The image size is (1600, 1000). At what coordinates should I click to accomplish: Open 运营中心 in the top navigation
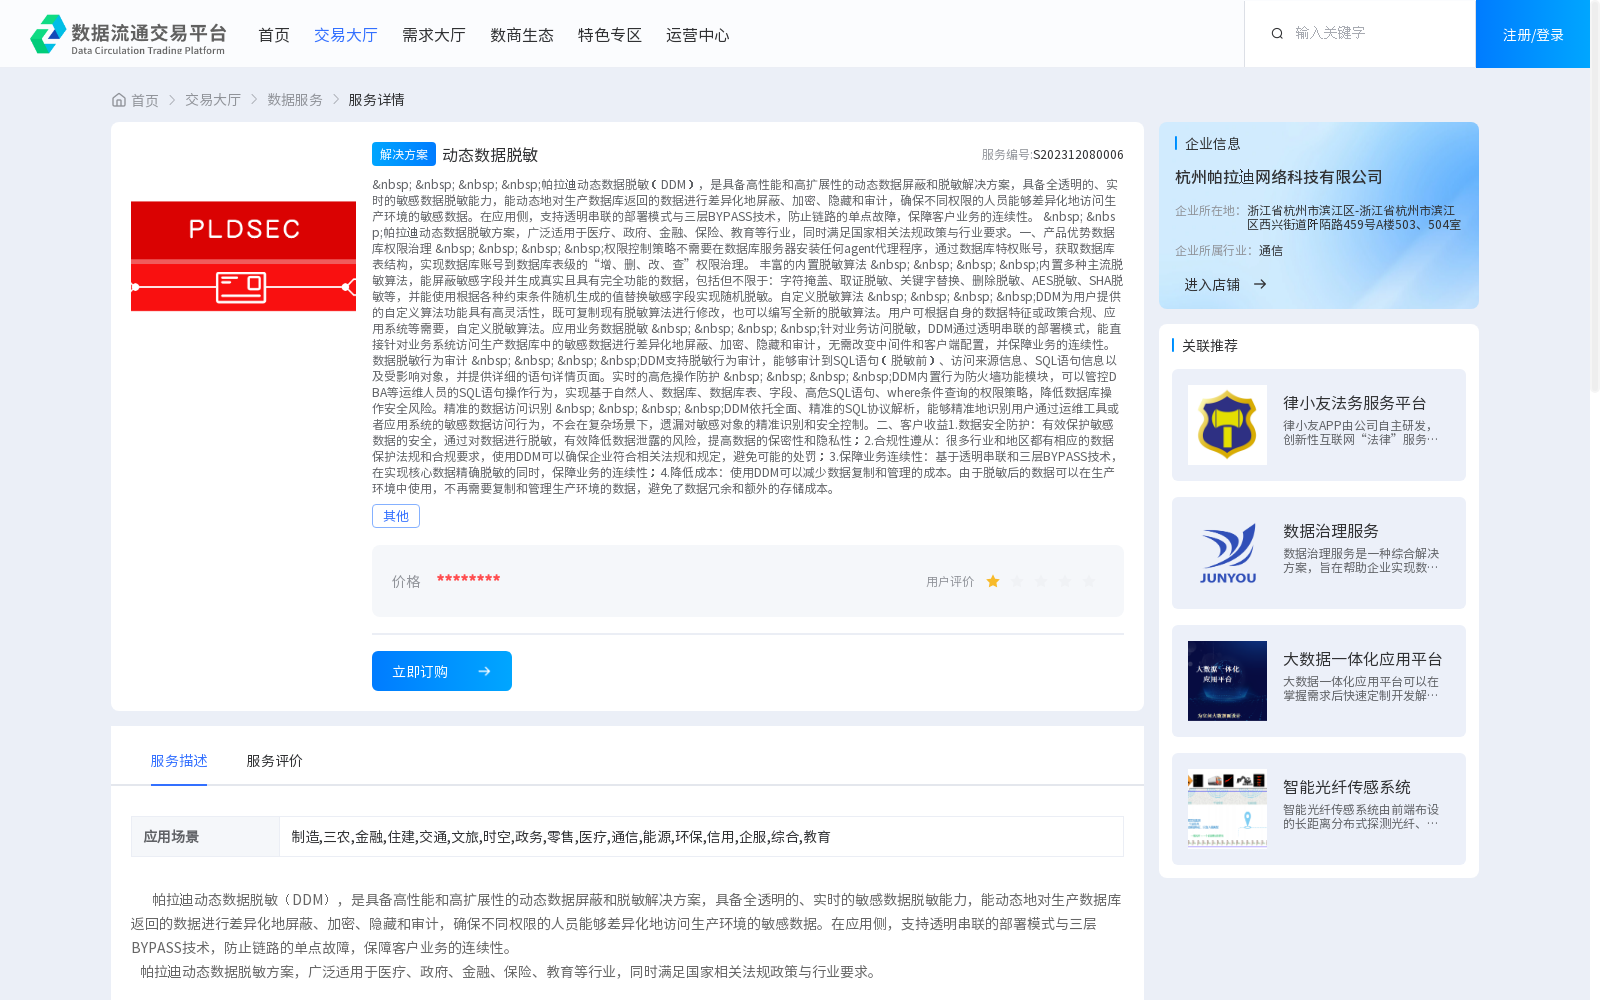coord(698,35)
